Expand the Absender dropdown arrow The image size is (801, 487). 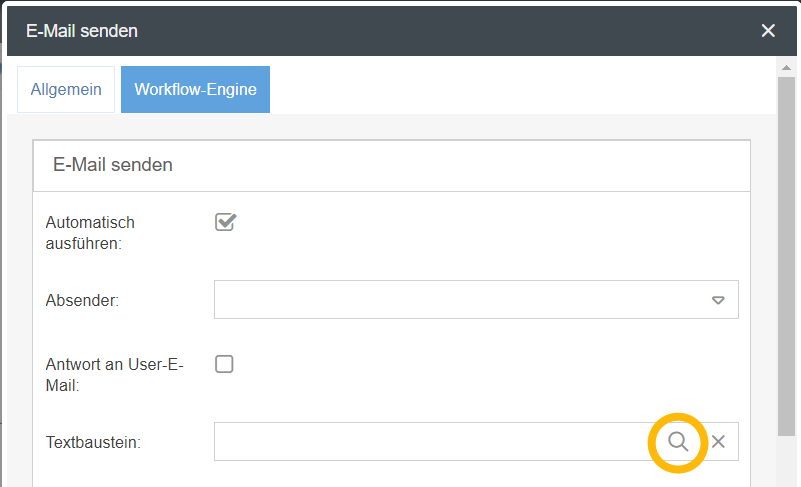718,300
